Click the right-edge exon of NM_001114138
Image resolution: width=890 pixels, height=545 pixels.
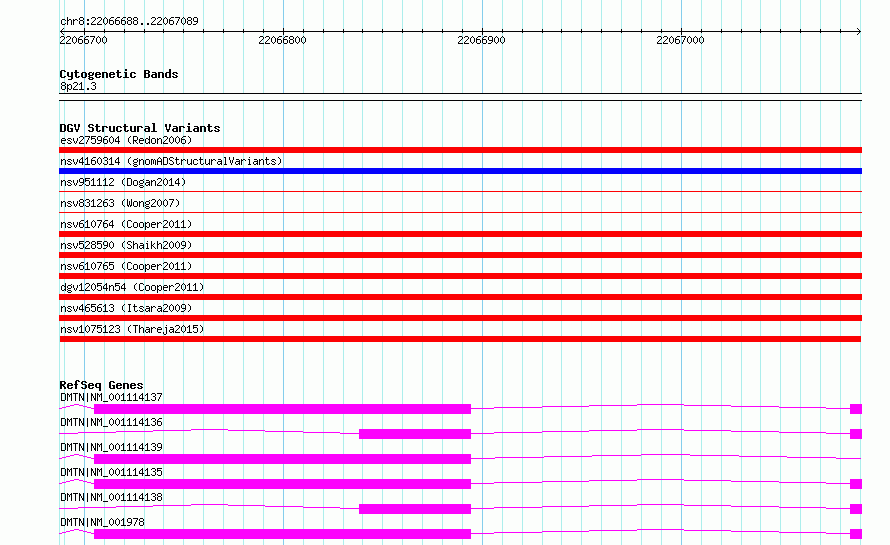point(856,509)
